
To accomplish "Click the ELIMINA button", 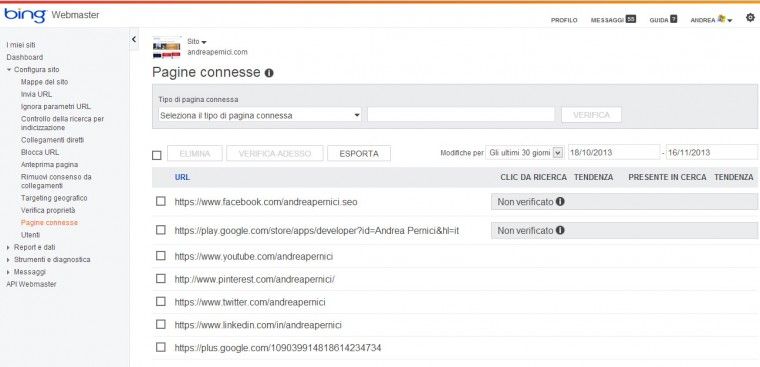I will [x=195, y=154].
